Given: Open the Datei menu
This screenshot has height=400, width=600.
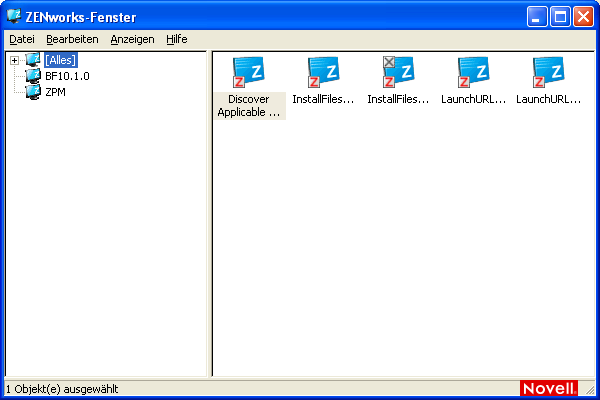Looking at the screenshot, I should click(x=22, y=39).
